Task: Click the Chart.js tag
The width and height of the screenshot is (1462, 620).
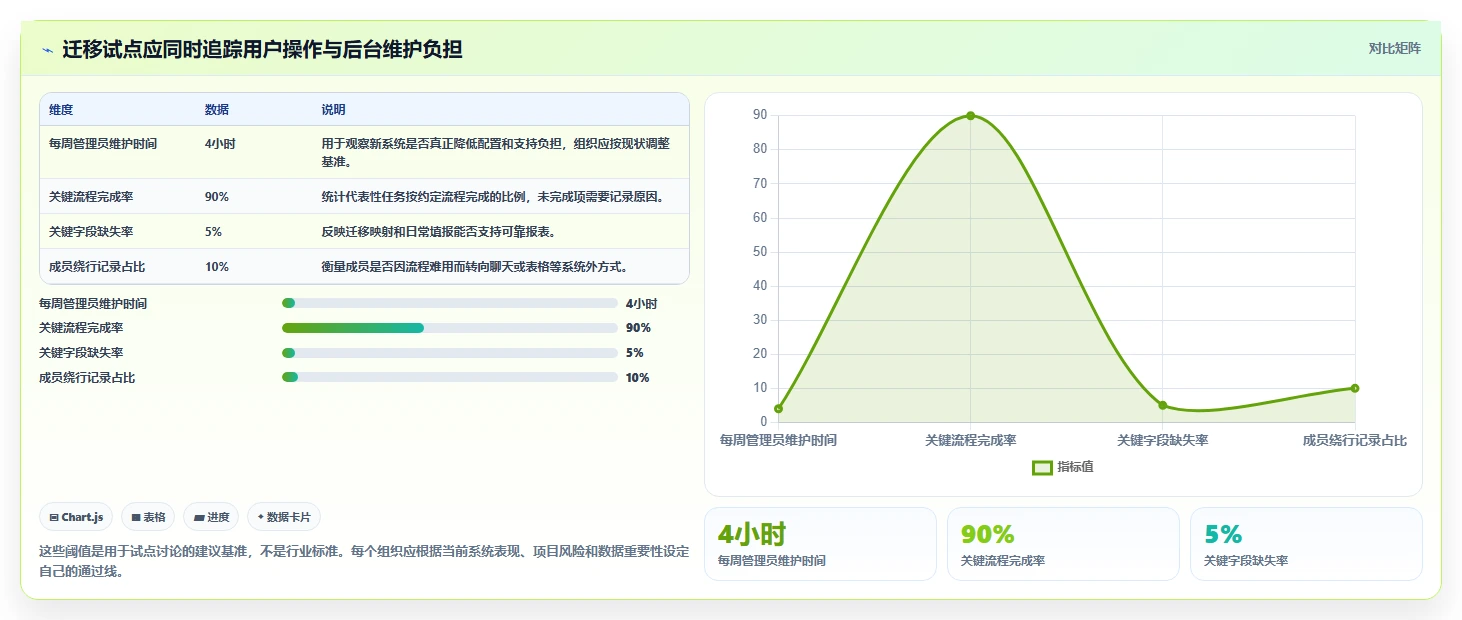Action: coord(77,517)
